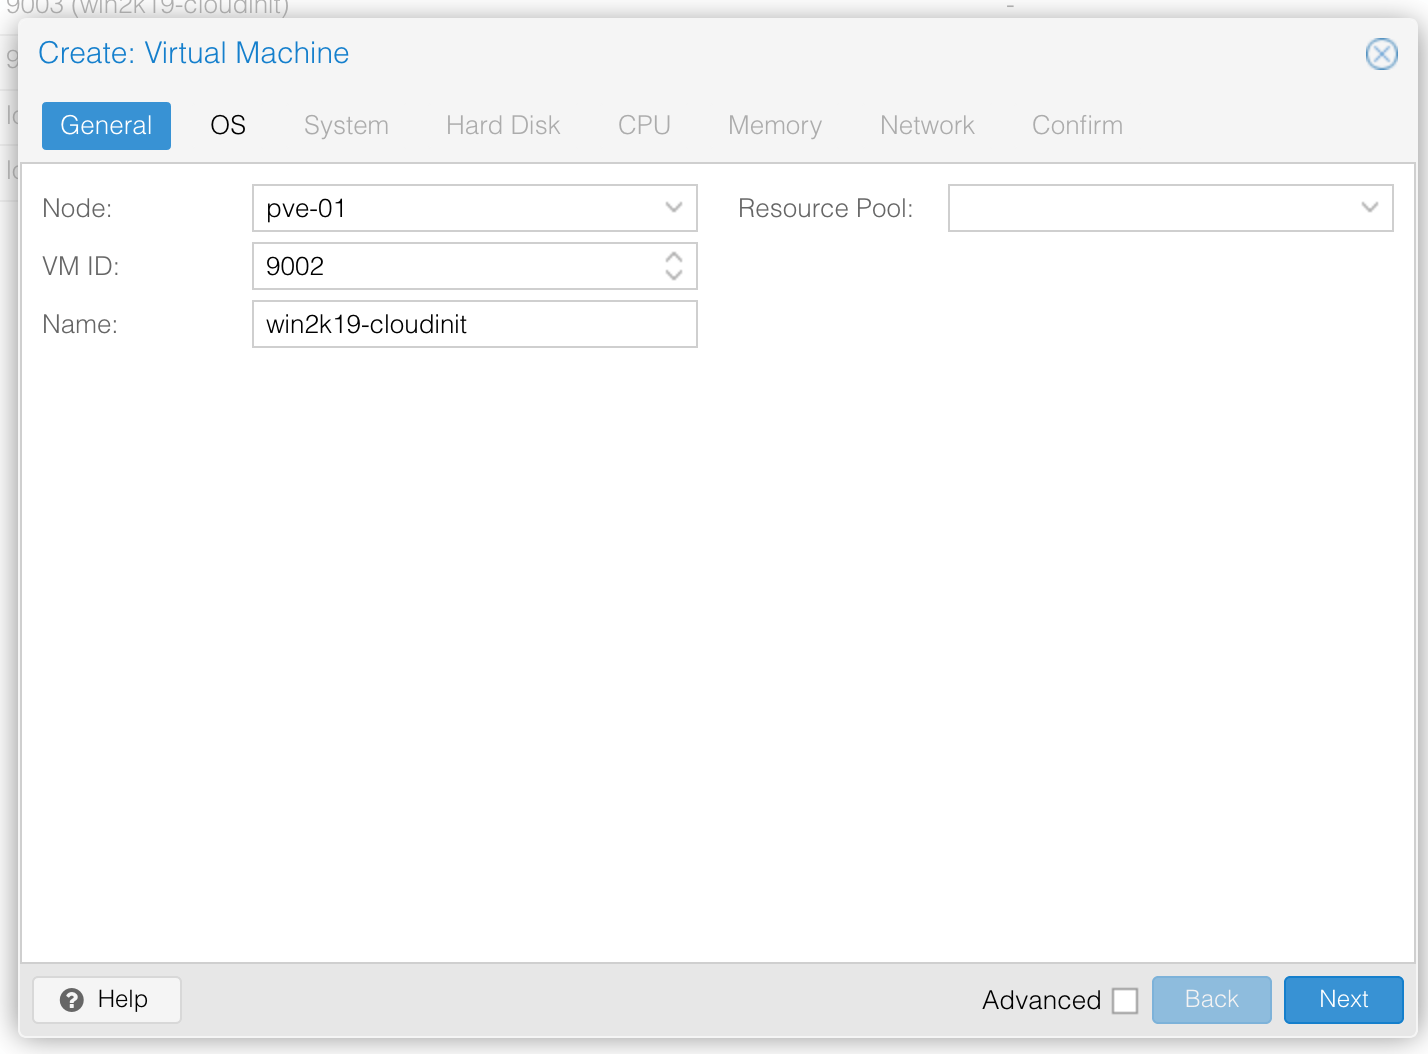Click the Help question mark icon
Image resolution: width=1428 pixels, height=1054 pixels.
(70, 1000)
